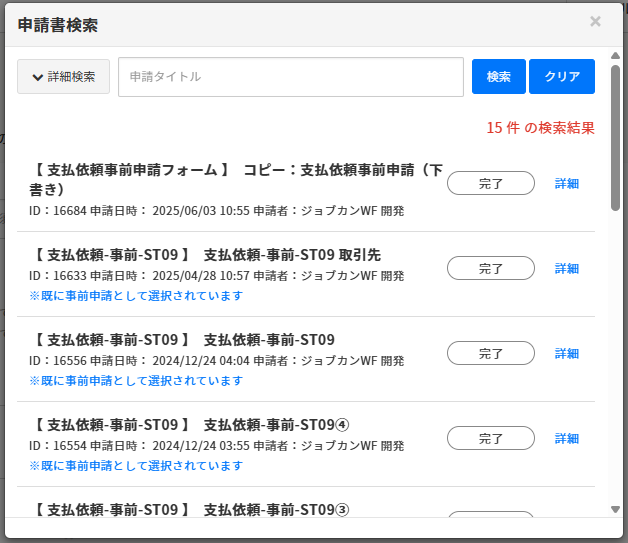Click the 申請タイトル search field
Viewport: 628px width, 543px height.
pos(290,77)
